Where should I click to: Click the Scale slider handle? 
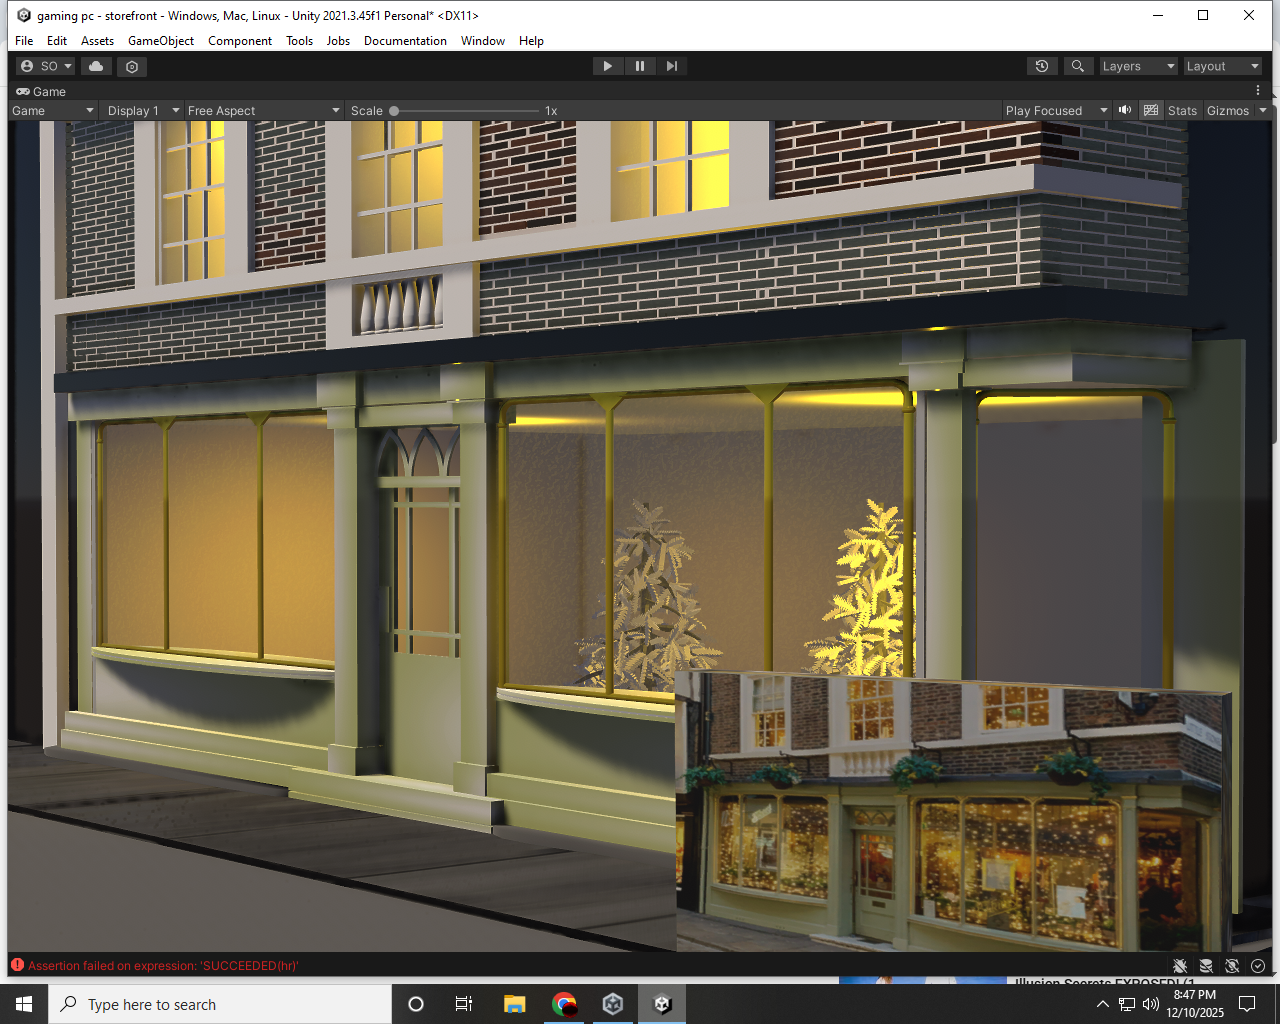pyautogui.click(x=394, y=111)
